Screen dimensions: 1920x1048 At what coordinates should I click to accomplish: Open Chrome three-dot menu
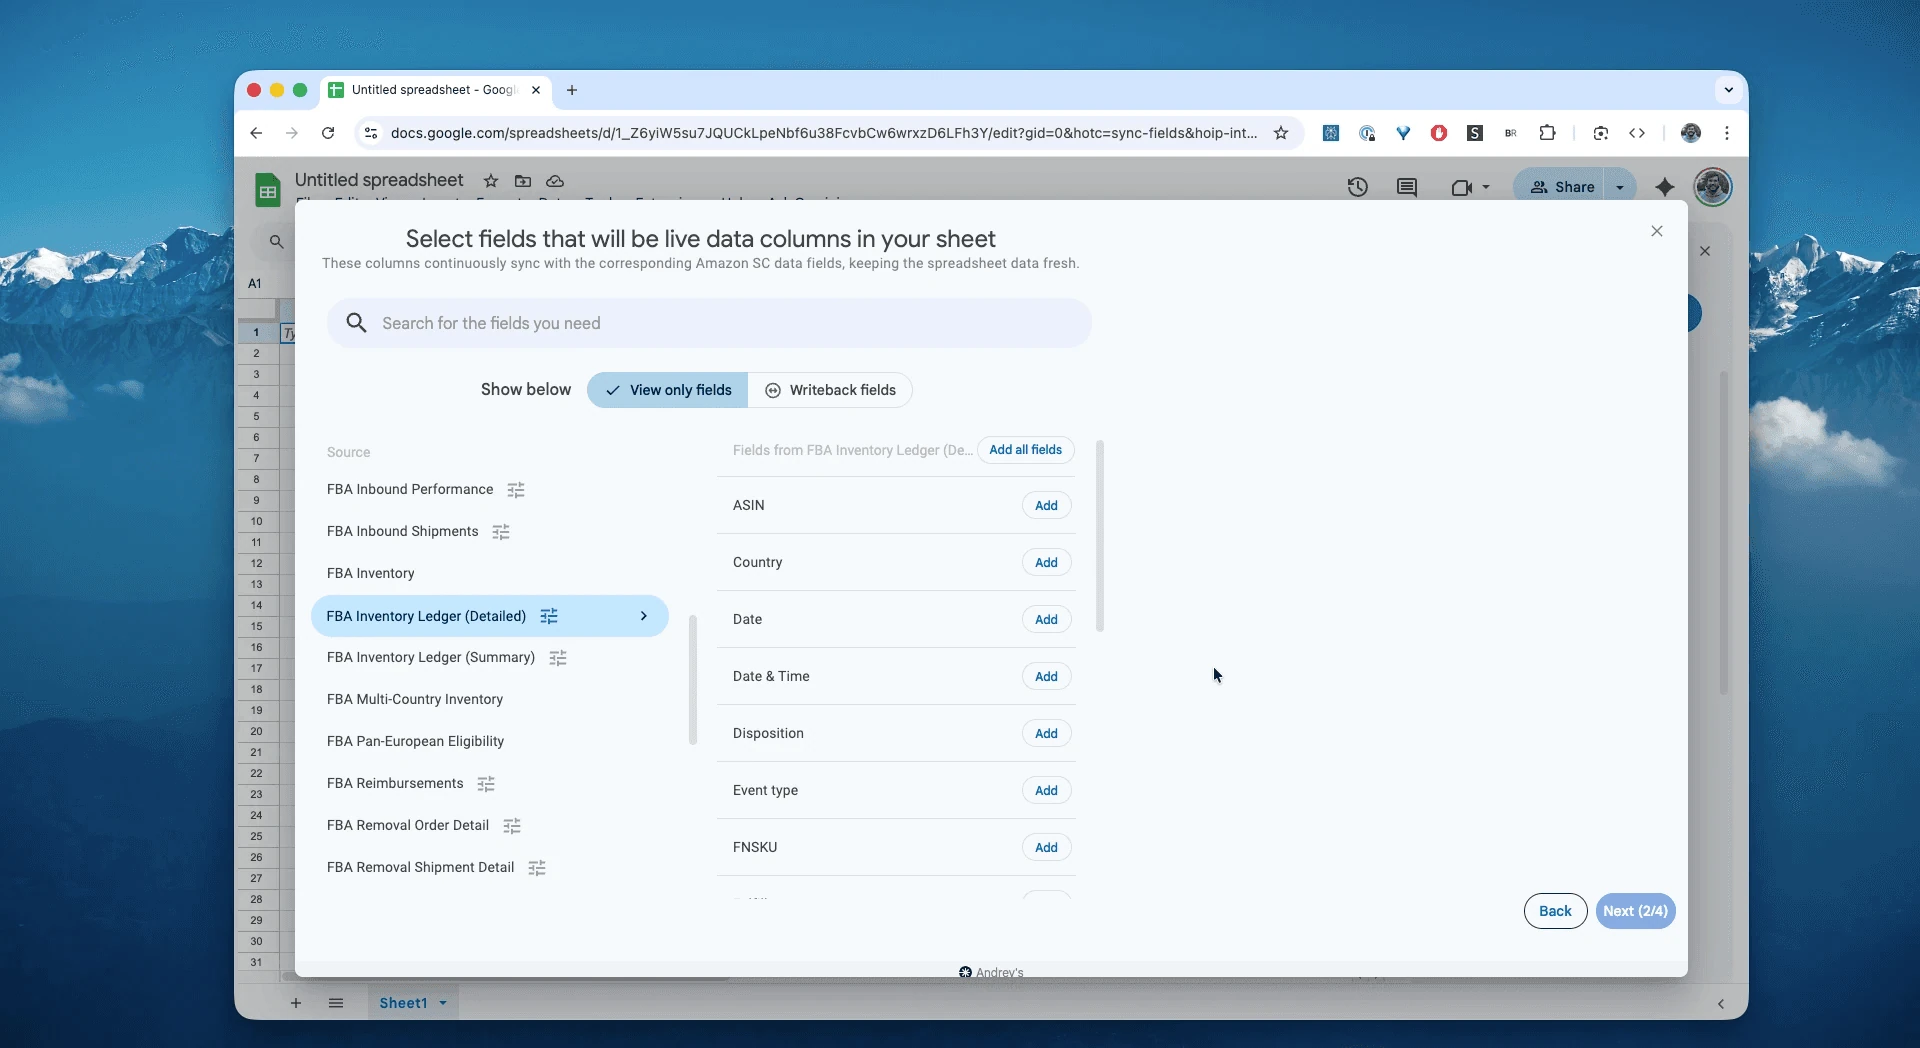pyautogui.click(x=1727, y=133)
